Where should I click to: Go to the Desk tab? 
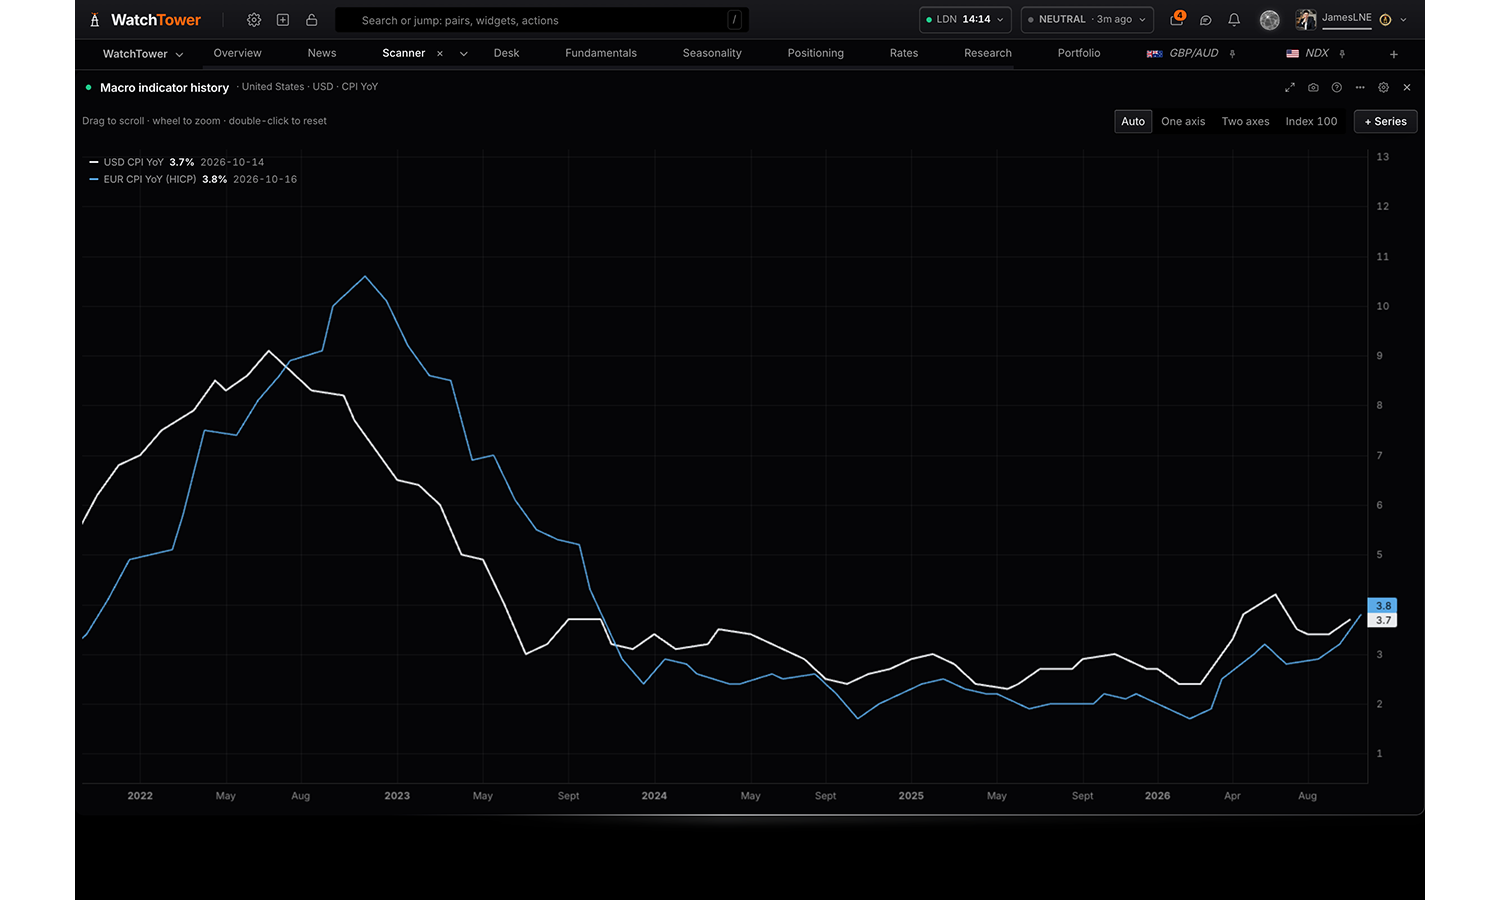pyautogui.click(x=507, y=53)
